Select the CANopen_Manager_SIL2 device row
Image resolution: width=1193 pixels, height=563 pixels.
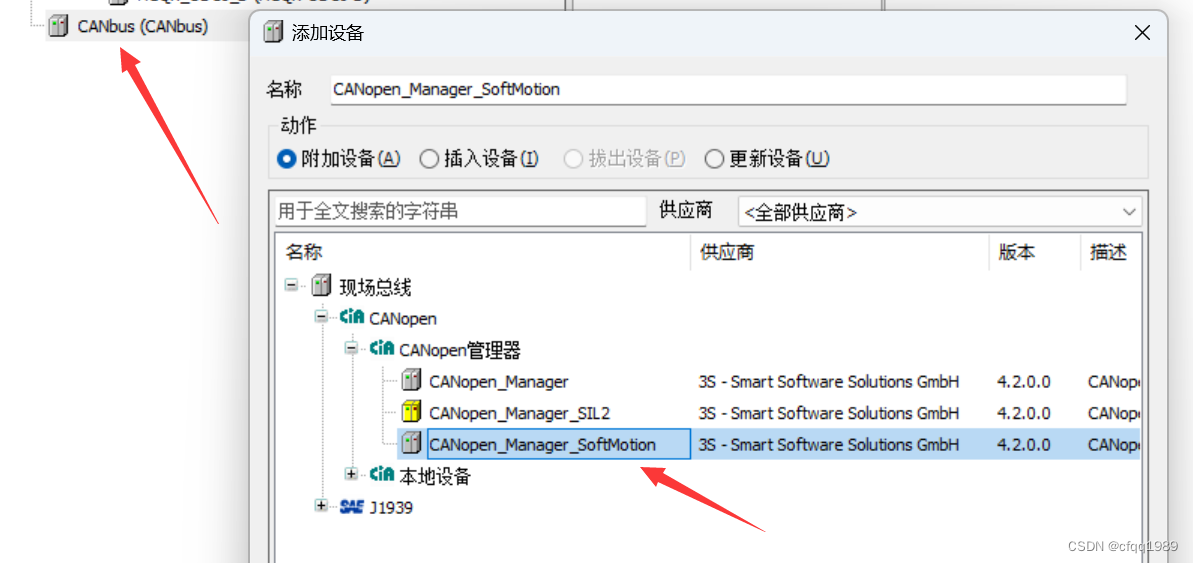(x=520, y=413)
